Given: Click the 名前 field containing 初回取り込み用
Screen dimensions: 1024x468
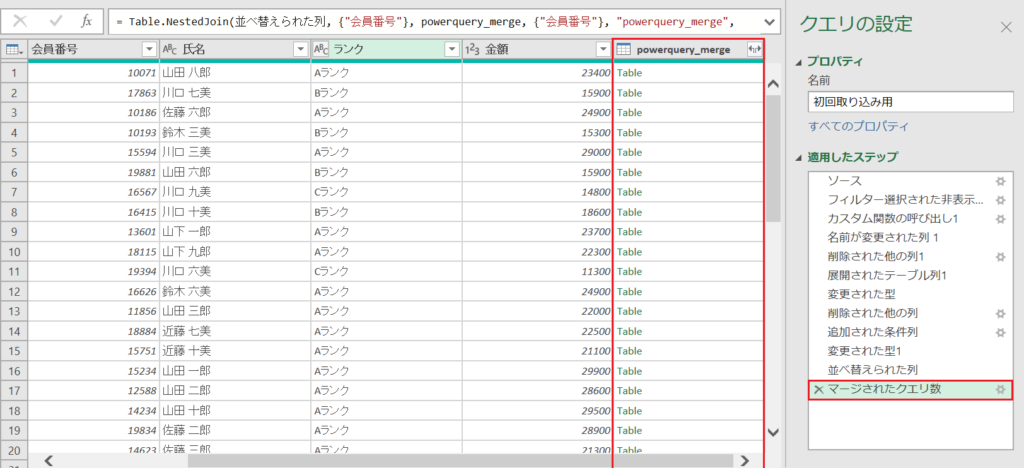Looking at the screenshot, I should [910, 102].
